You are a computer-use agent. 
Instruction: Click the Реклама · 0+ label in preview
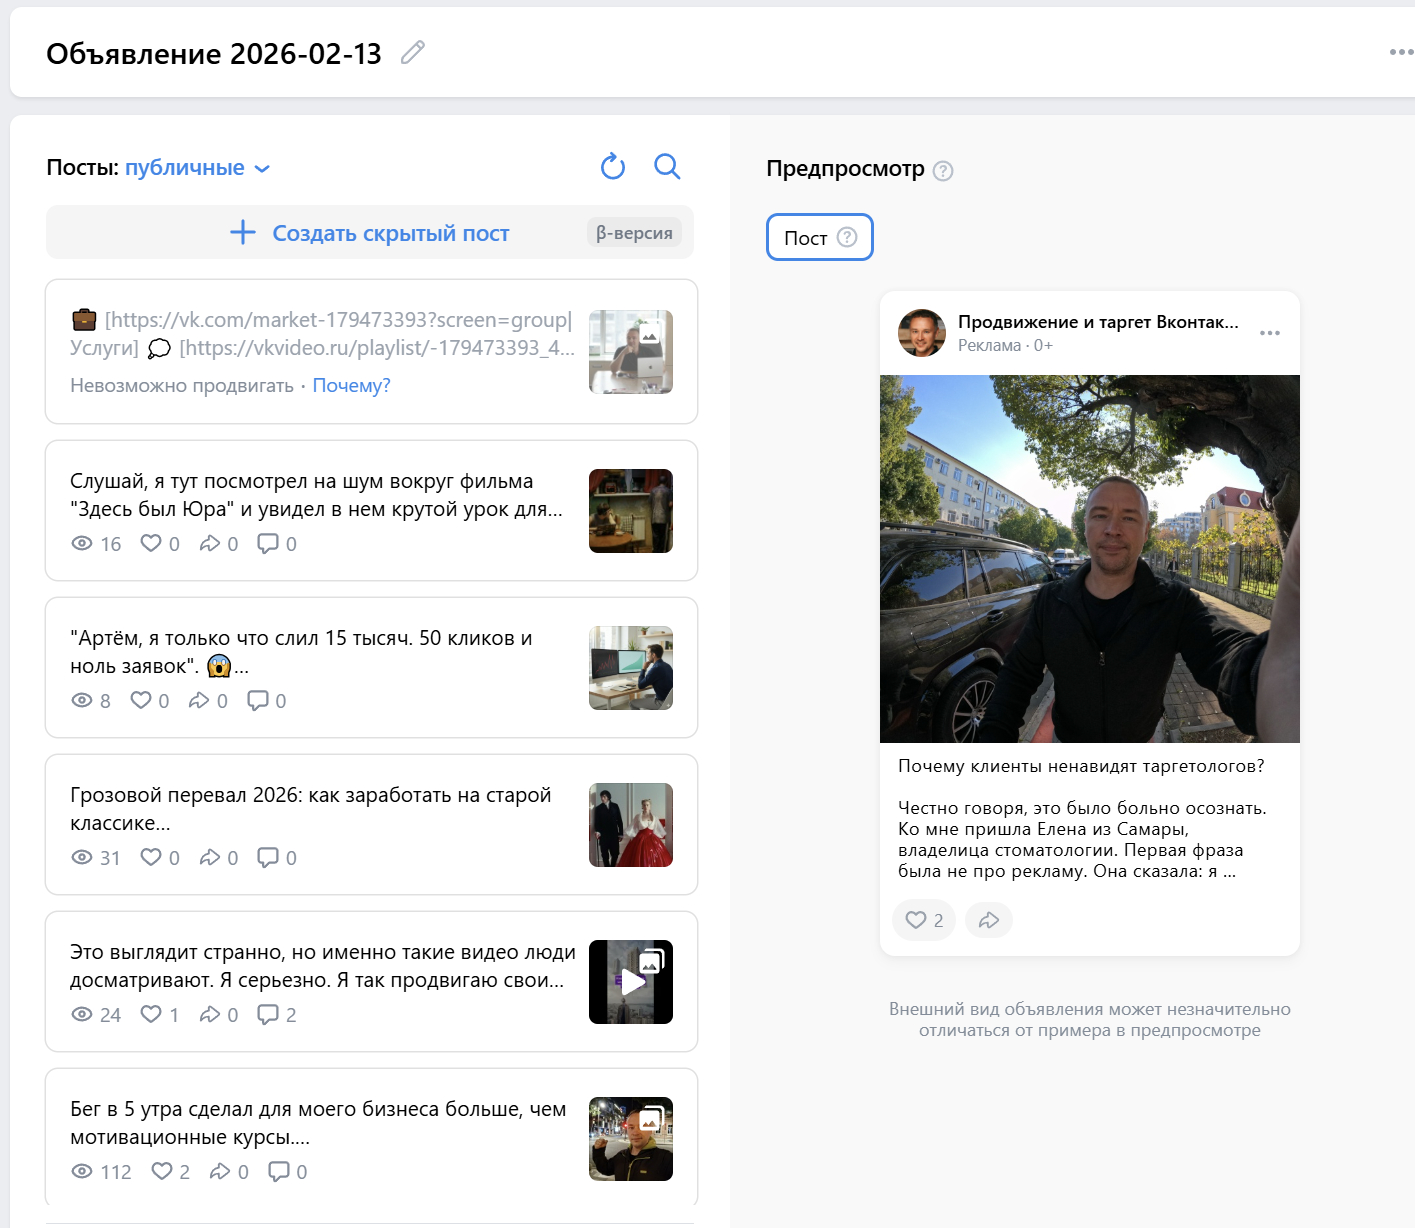pos(1005,345)
